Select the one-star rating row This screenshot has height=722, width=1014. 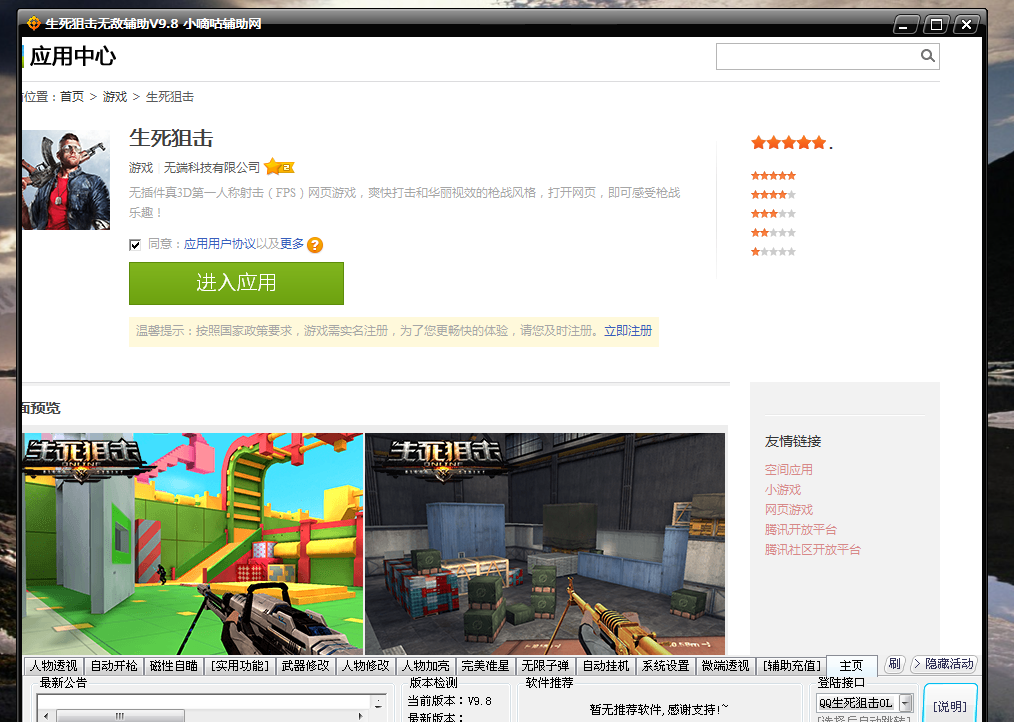pos(773,252)
